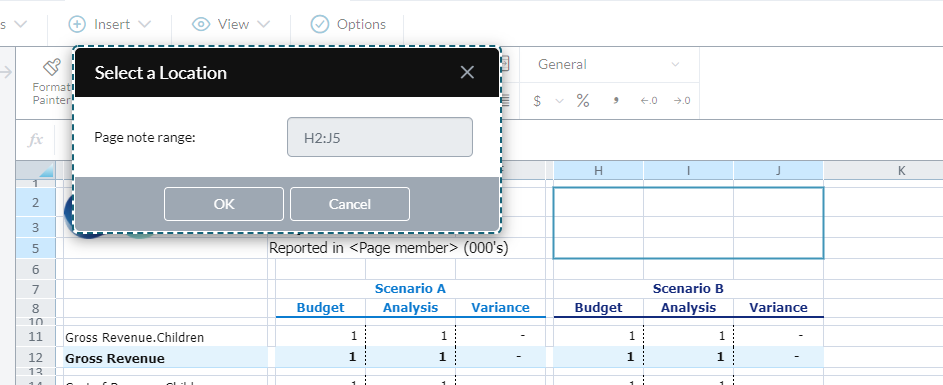Select the Gross Revenue row label cell
This screenshot has height=385, width=943.
coord(165,359)
